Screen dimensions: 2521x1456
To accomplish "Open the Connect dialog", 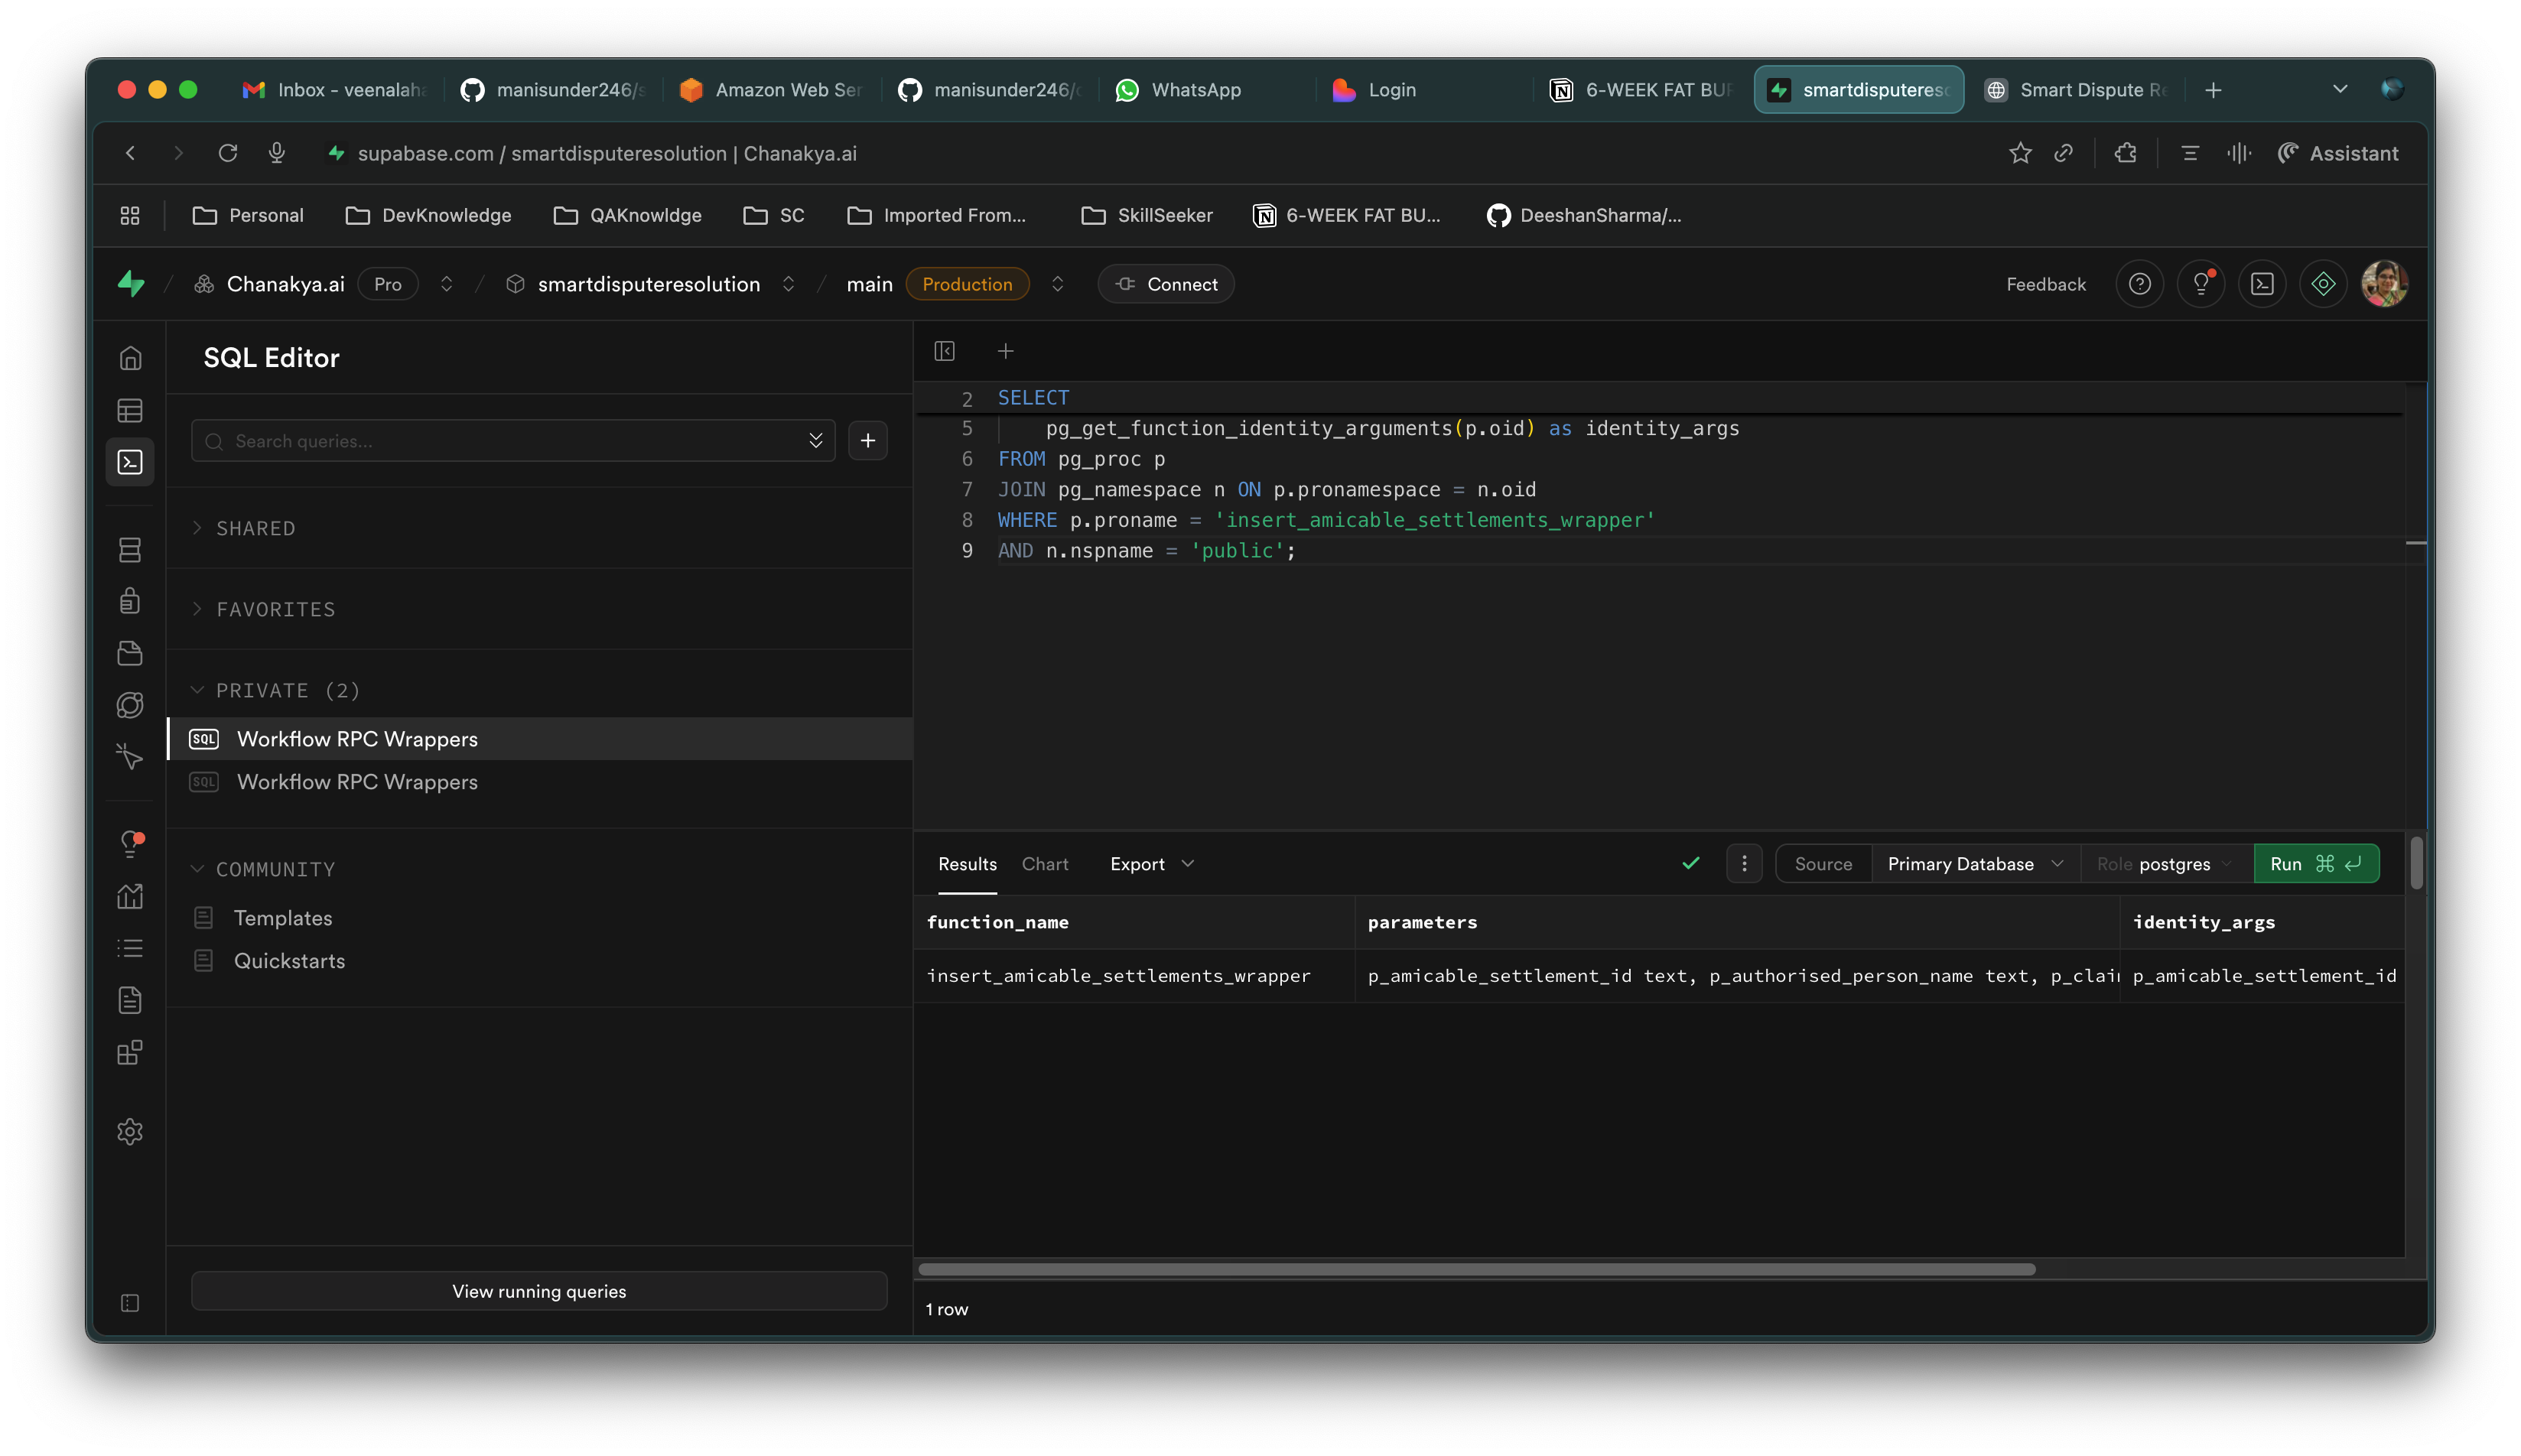I will [x=1165, y=284].
